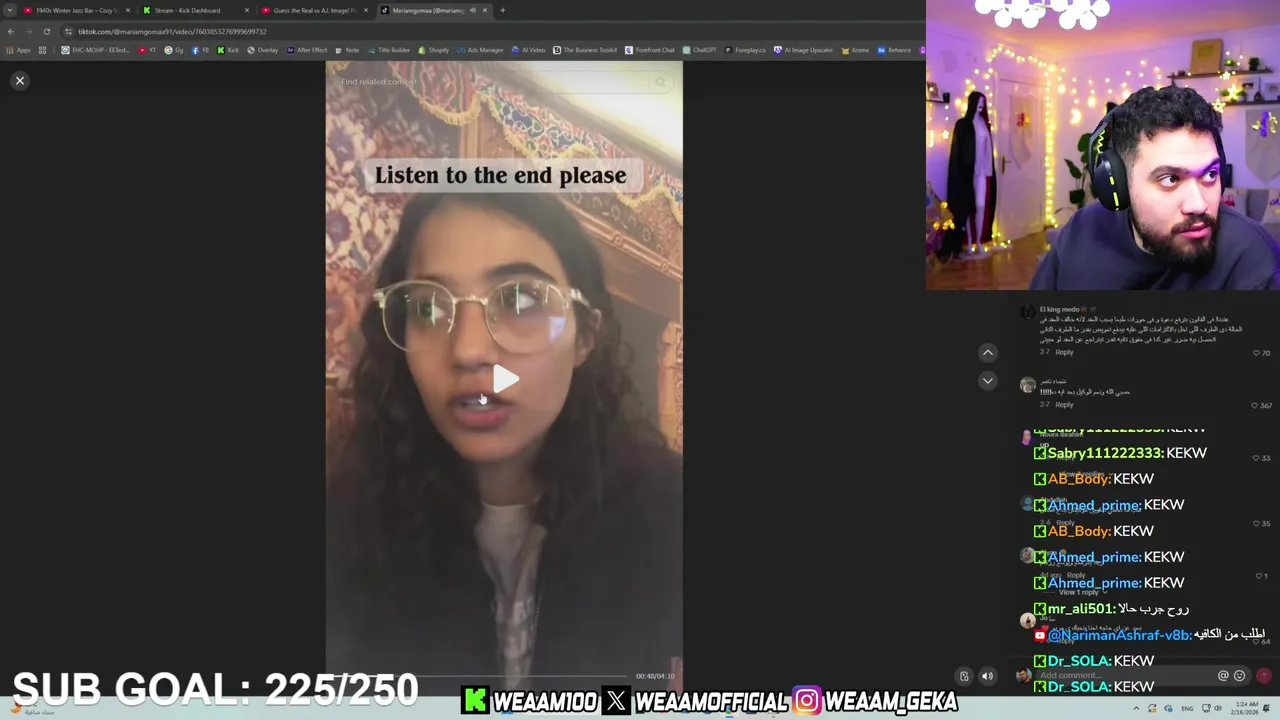Viewport: 1280px width, 720px height.
Task: Mute the TikTok video with speaker icon
Action: point(987,676)
